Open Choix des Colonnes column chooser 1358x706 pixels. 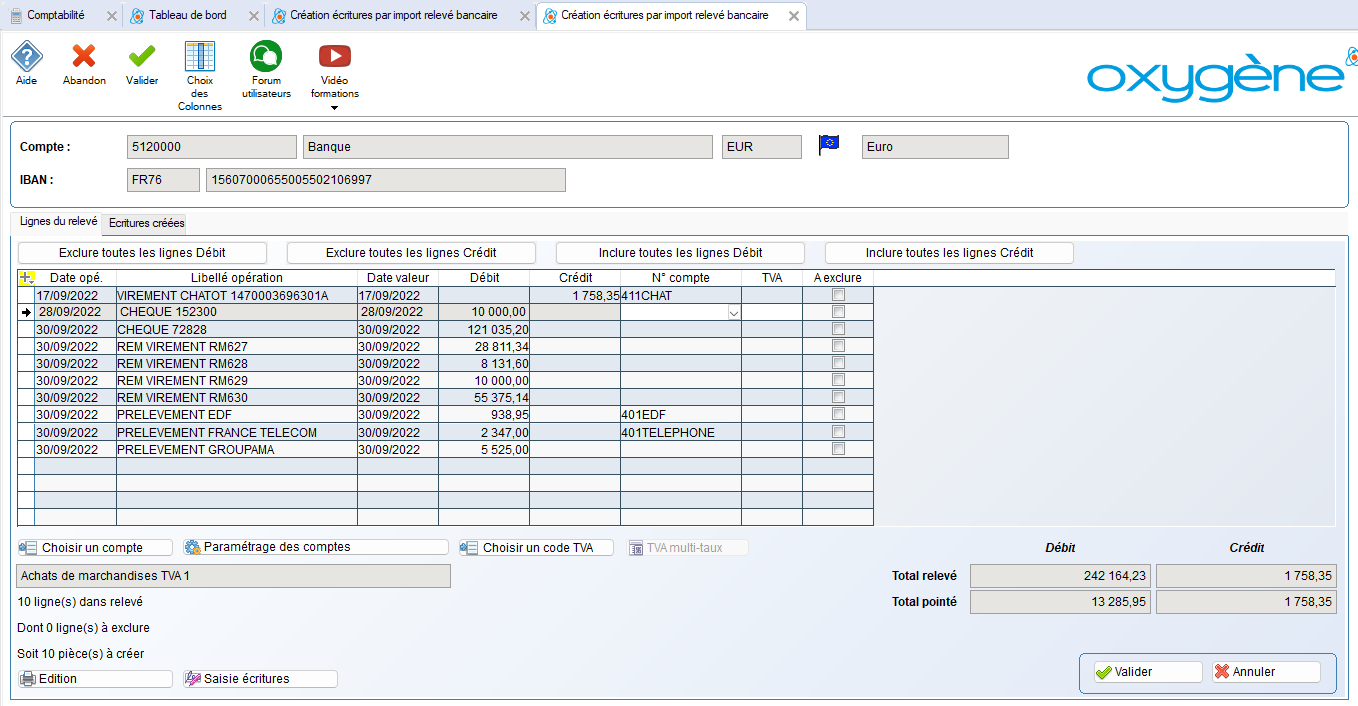click(x=200, y=57)
